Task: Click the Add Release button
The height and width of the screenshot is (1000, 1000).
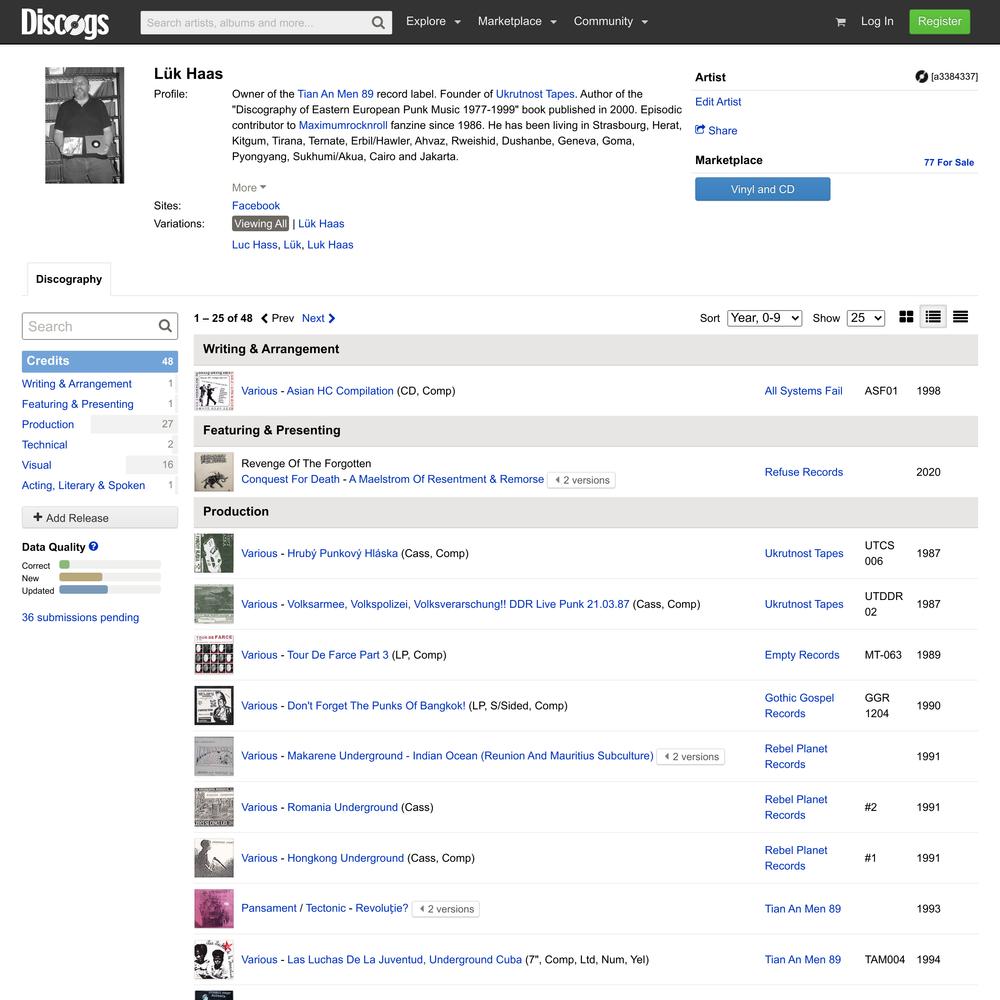Action: 99,518
